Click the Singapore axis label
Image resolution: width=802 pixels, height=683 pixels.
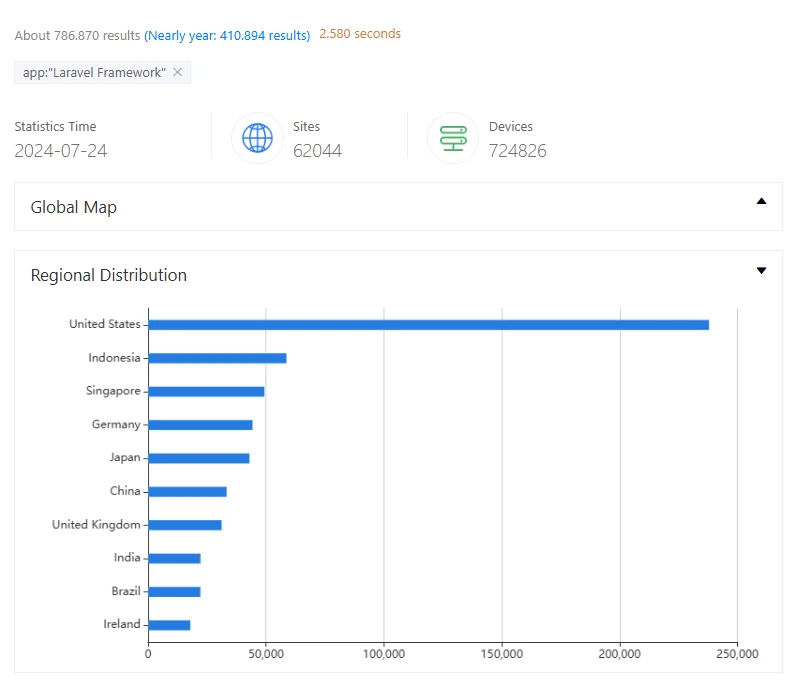click(x=113, y=391)
